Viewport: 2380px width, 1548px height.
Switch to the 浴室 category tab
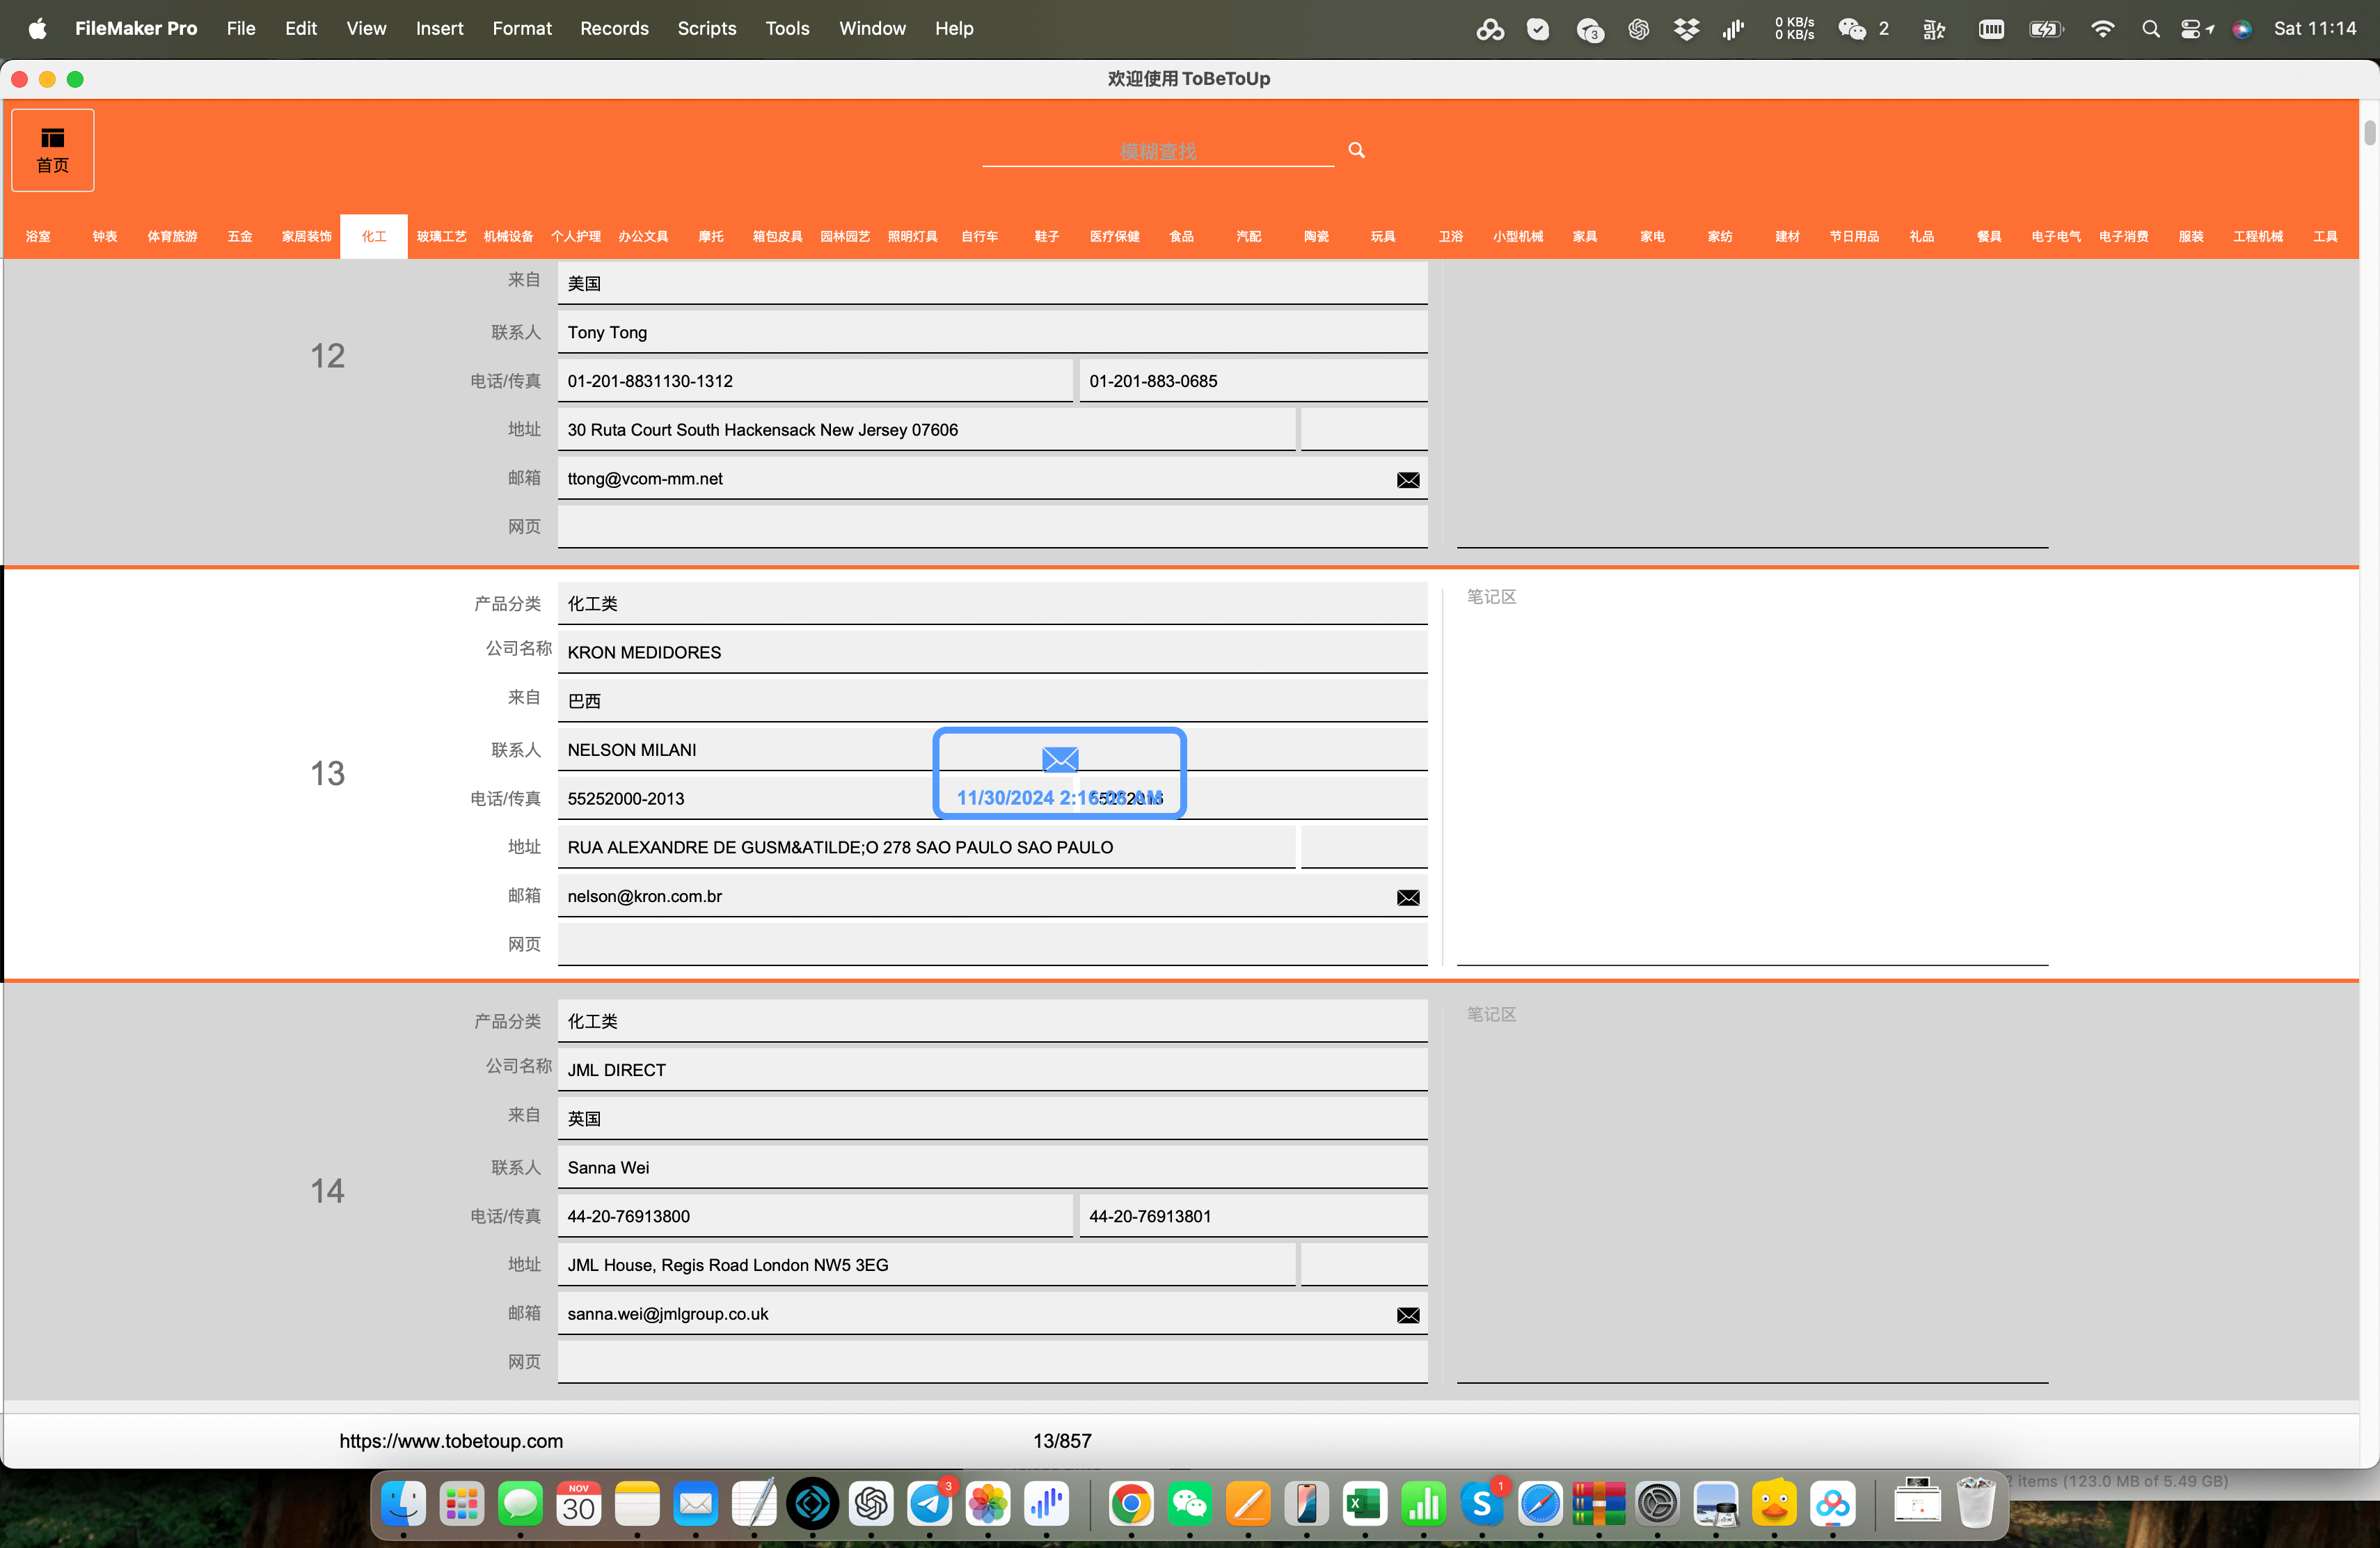(x=38, y=237)
